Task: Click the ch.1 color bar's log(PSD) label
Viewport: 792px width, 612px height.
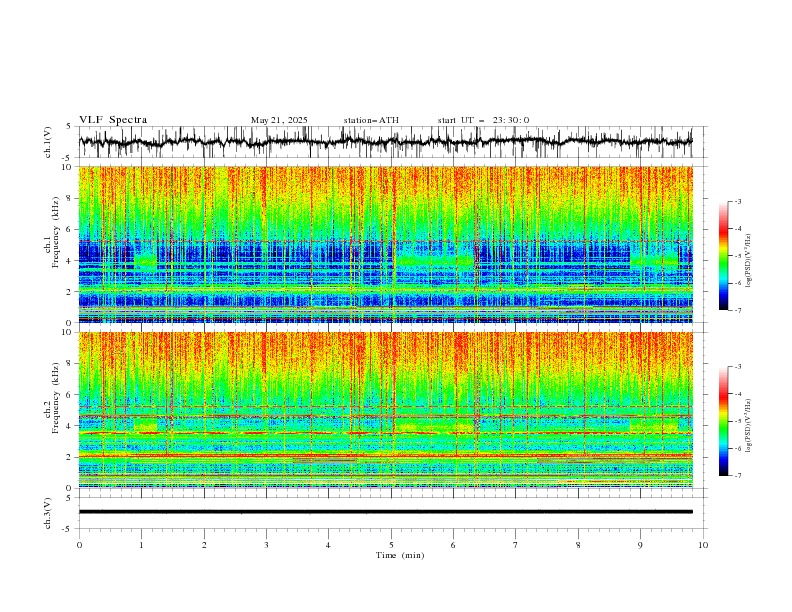Action: [749, 261]
